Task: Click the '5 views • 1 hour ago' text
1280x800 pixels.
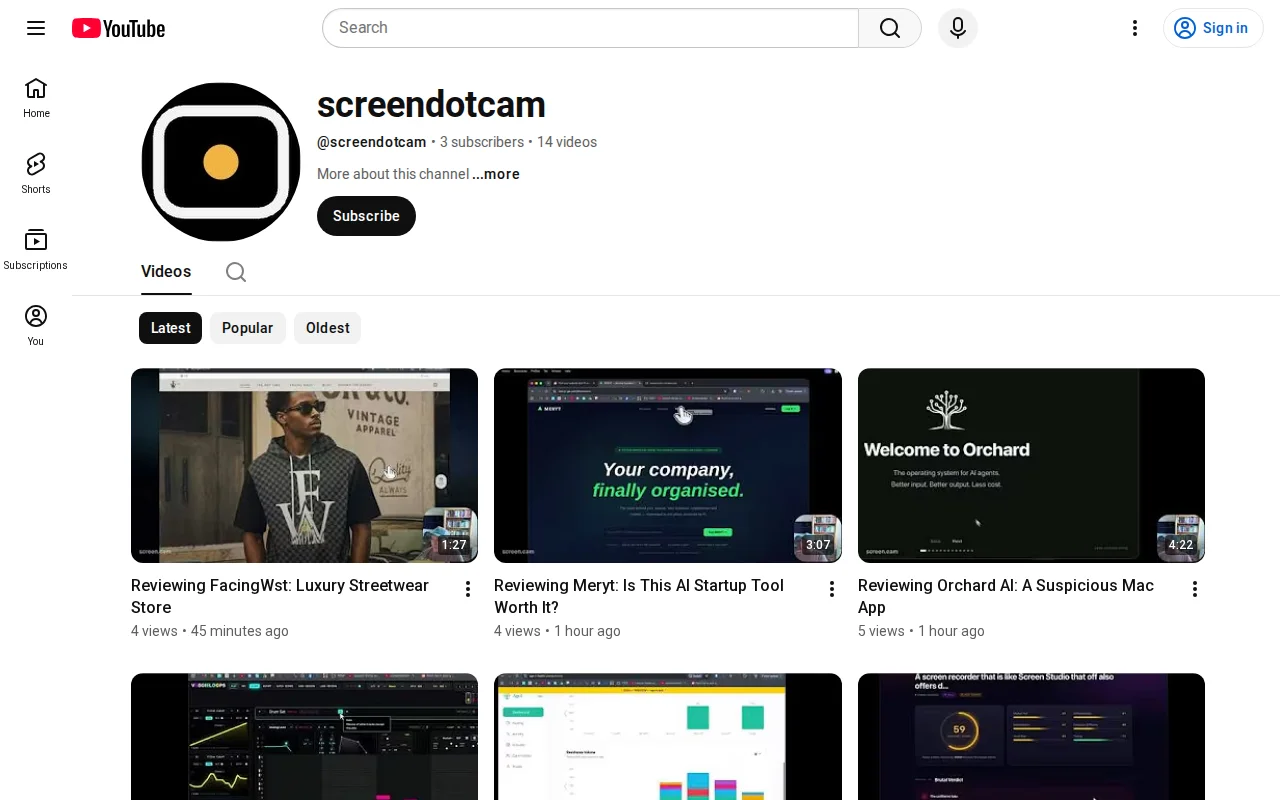Action: pos(921,631)
